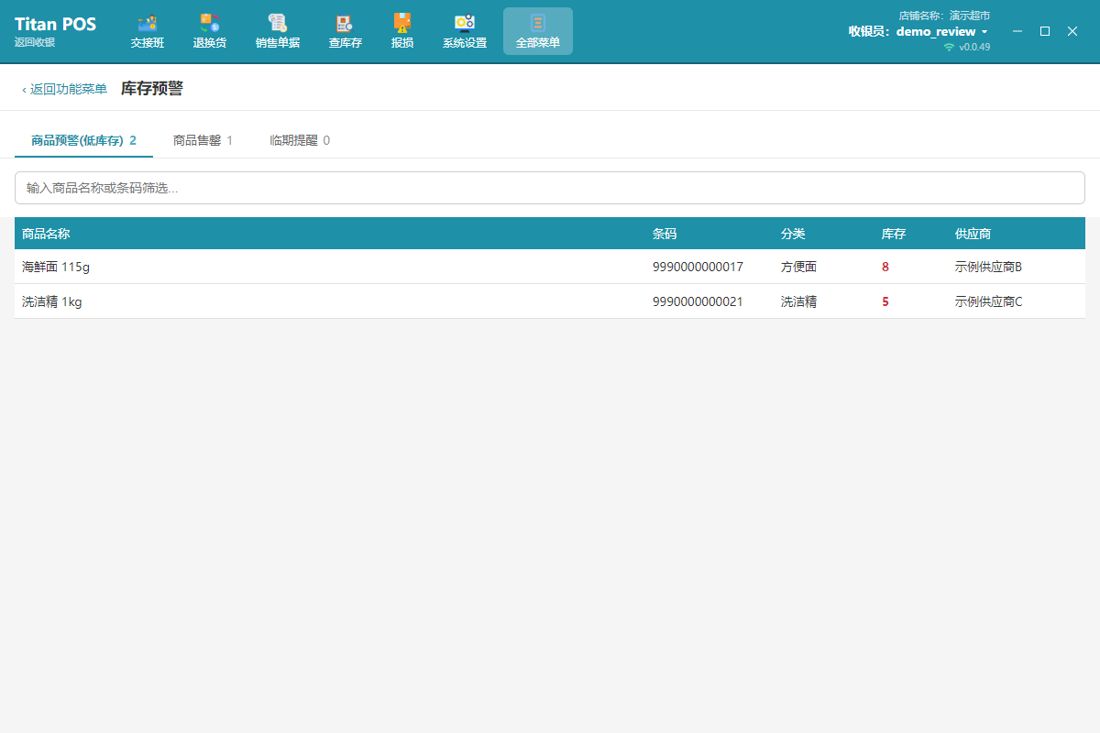Screen dimensions: 1100x733
Task: Open the 全部菜单 all menus icon
Action: click(x=538, y=32)
